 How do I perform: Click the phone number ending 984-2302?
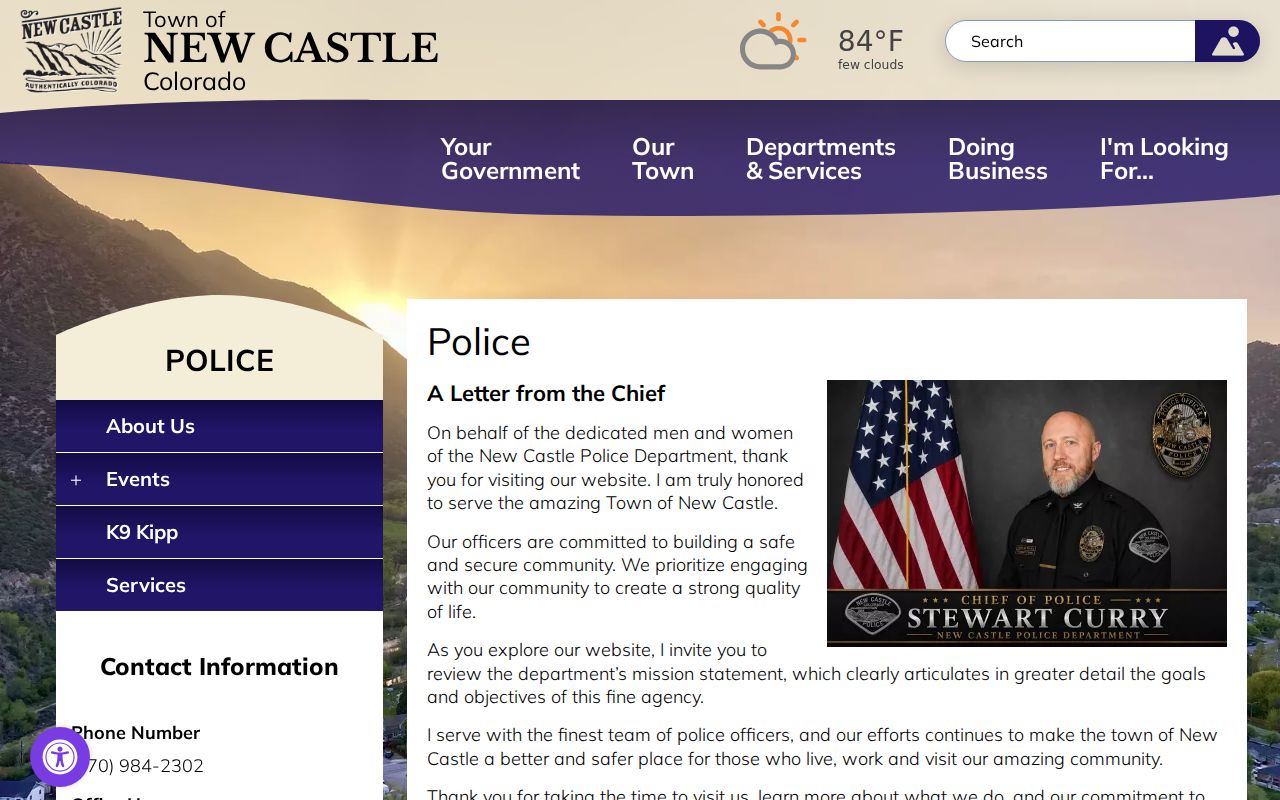coord(138,766)
